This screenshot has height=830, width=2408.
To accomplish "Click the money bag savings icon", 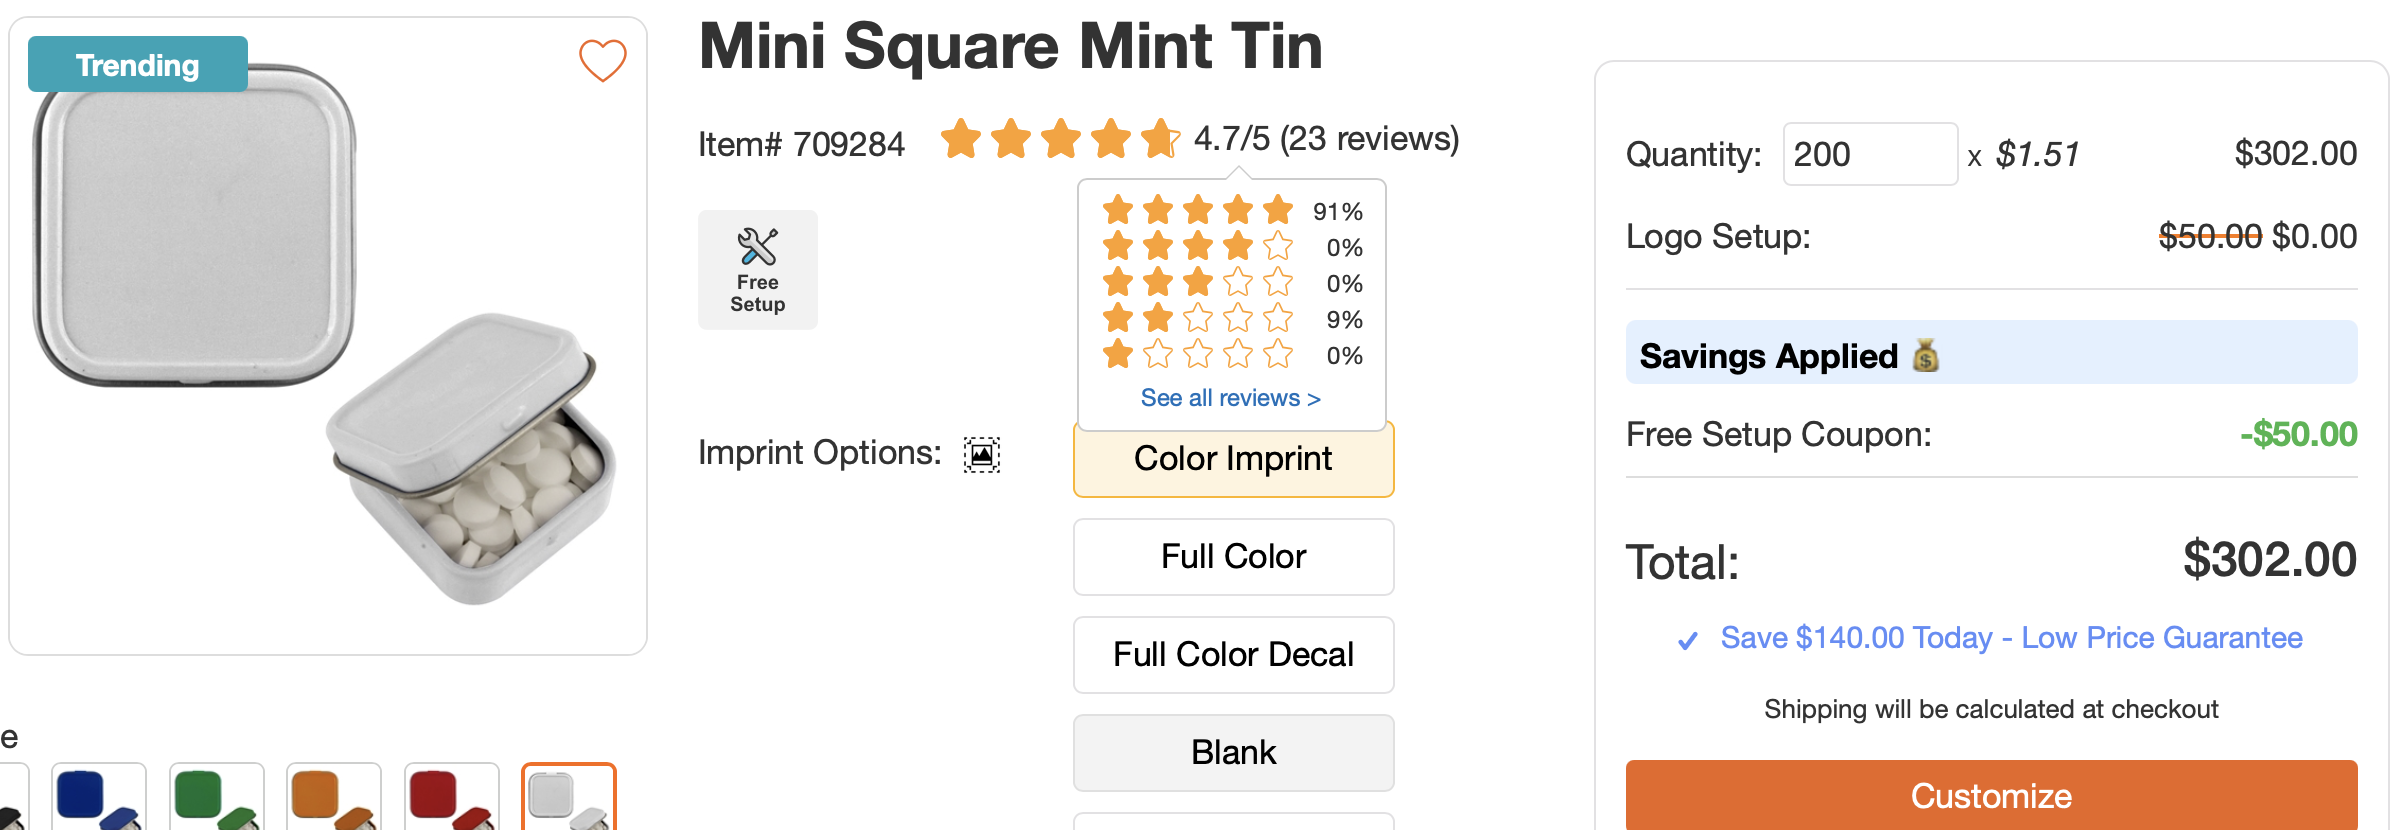I will (x=1925, y=355).
